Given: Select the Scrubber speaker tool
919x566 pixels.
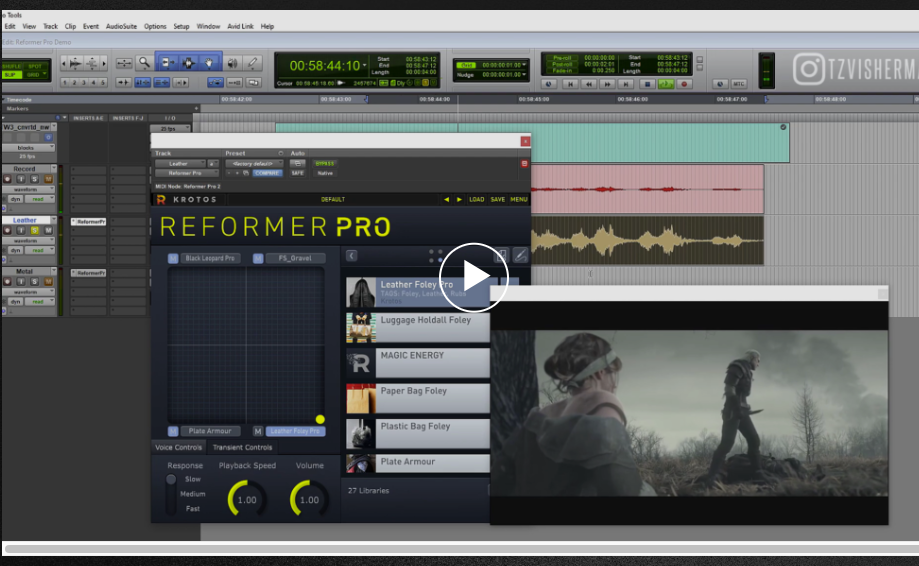Looking at the screenshot, I should pyautogui.click(x=233, y=63).
